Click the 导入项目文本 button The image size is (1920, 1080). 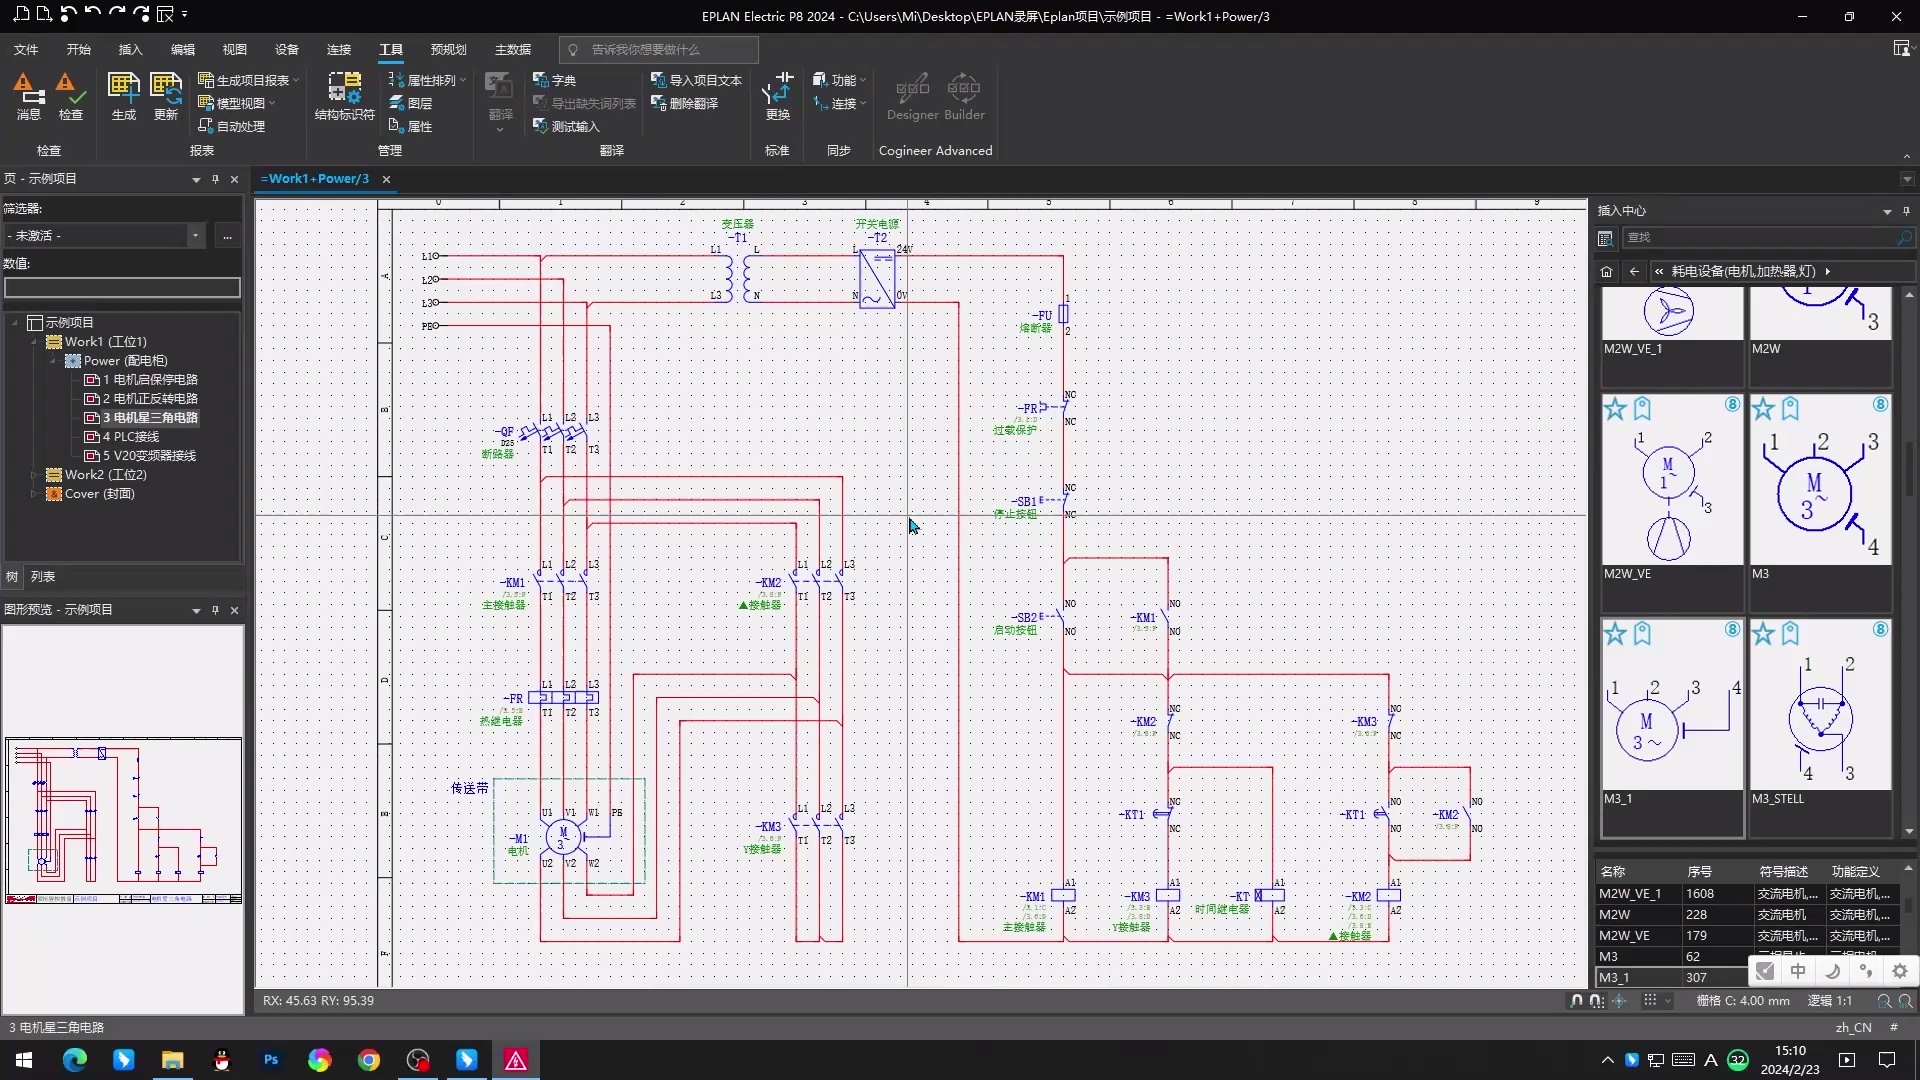[697, 80]
